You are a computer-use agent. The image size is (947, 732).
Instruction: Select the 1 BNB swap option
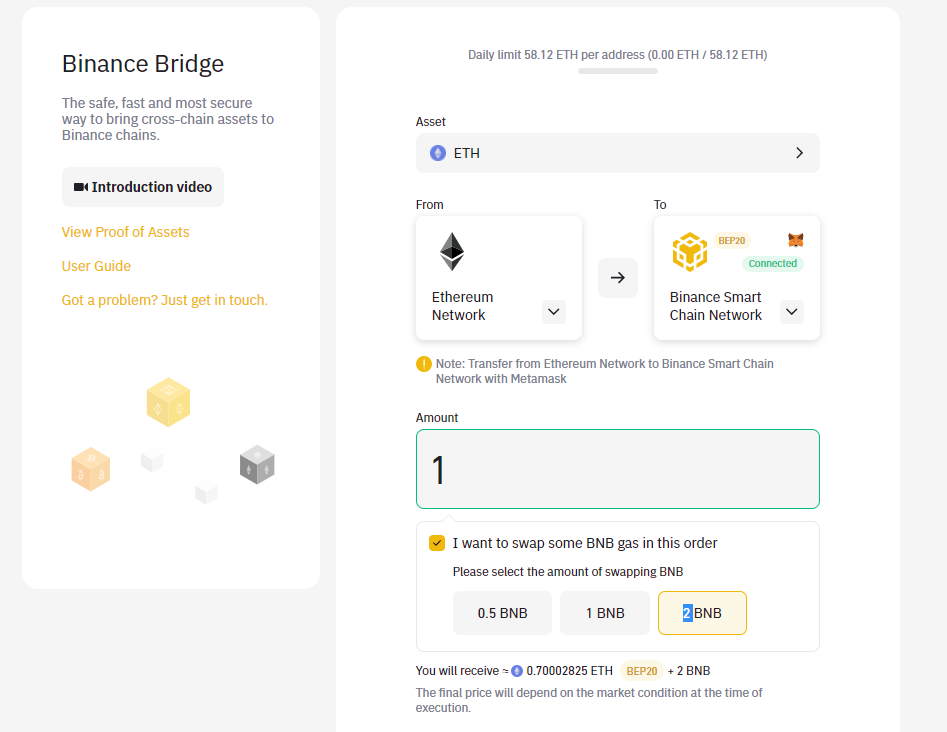point(604,613)
